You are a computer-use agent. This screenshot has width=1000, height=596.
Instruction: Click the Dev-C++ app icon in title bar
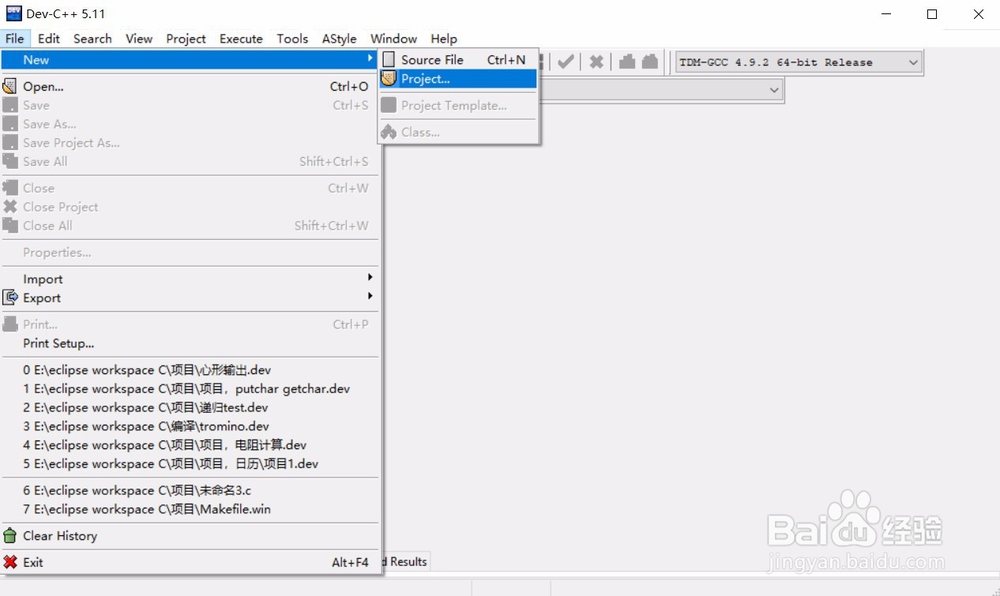(x=13, y=13)
